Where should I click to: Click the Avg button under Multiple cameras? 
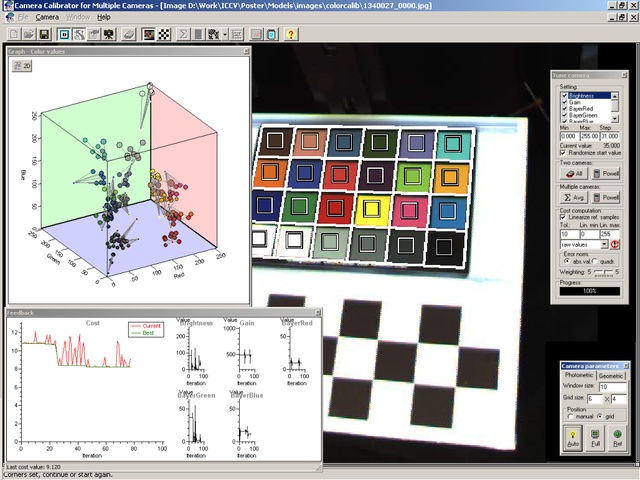click(x=574, y=198)
